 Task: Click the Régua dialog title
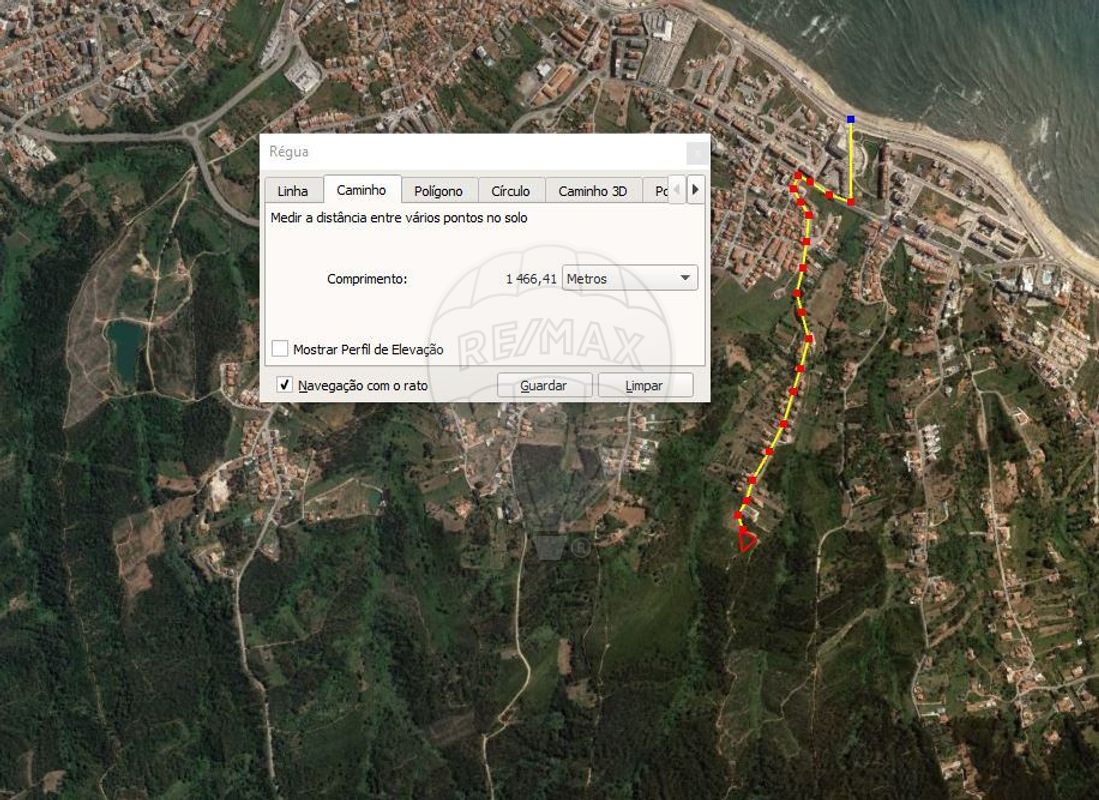tap(289, 151)
